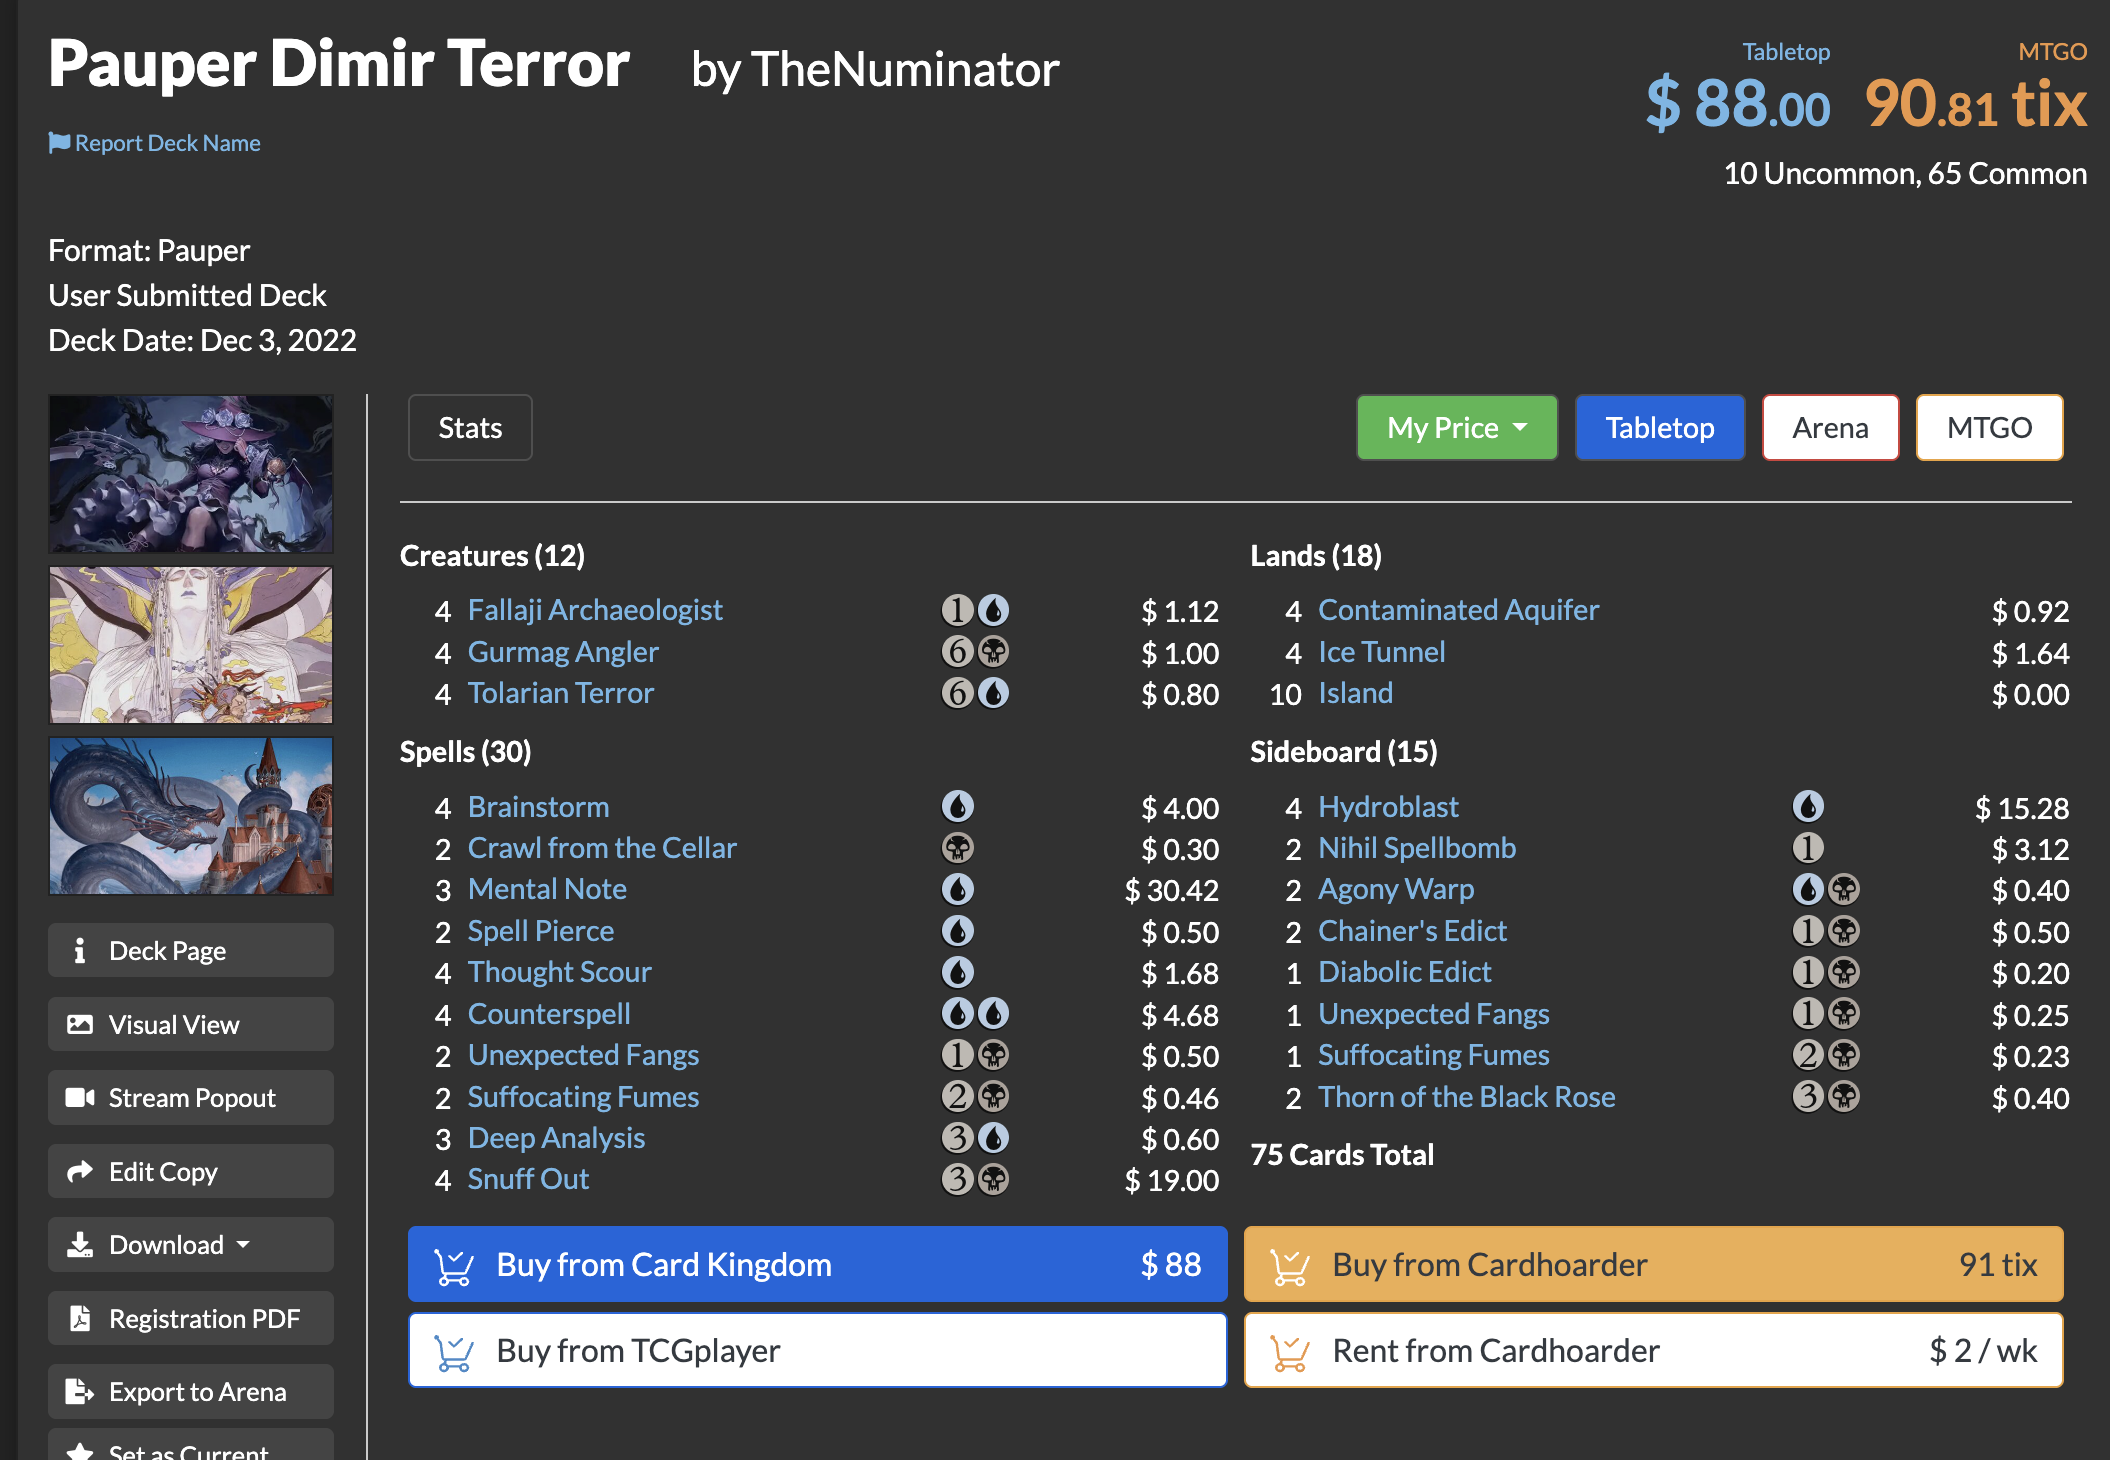Open the Chainer's Edict card link
This screenshot has width=2110, height=1460.
(x=1412, y=931)
